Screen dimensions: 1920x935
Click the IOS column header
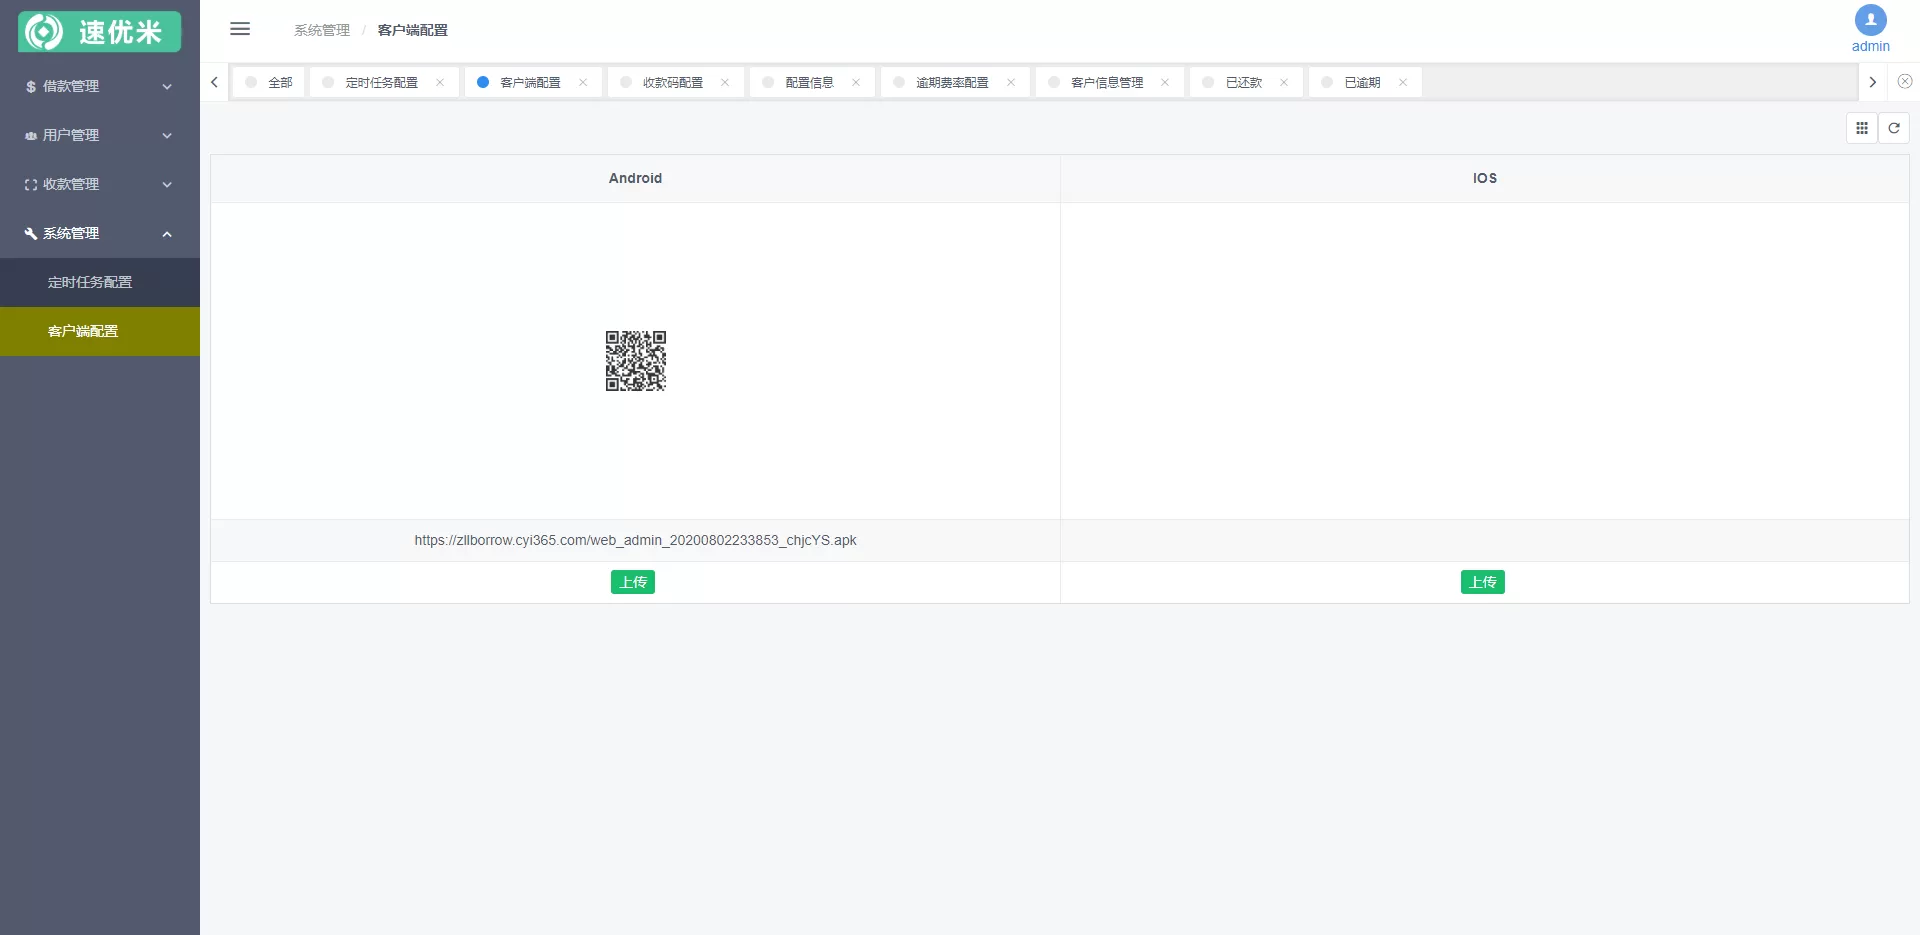pos(1485,178)
